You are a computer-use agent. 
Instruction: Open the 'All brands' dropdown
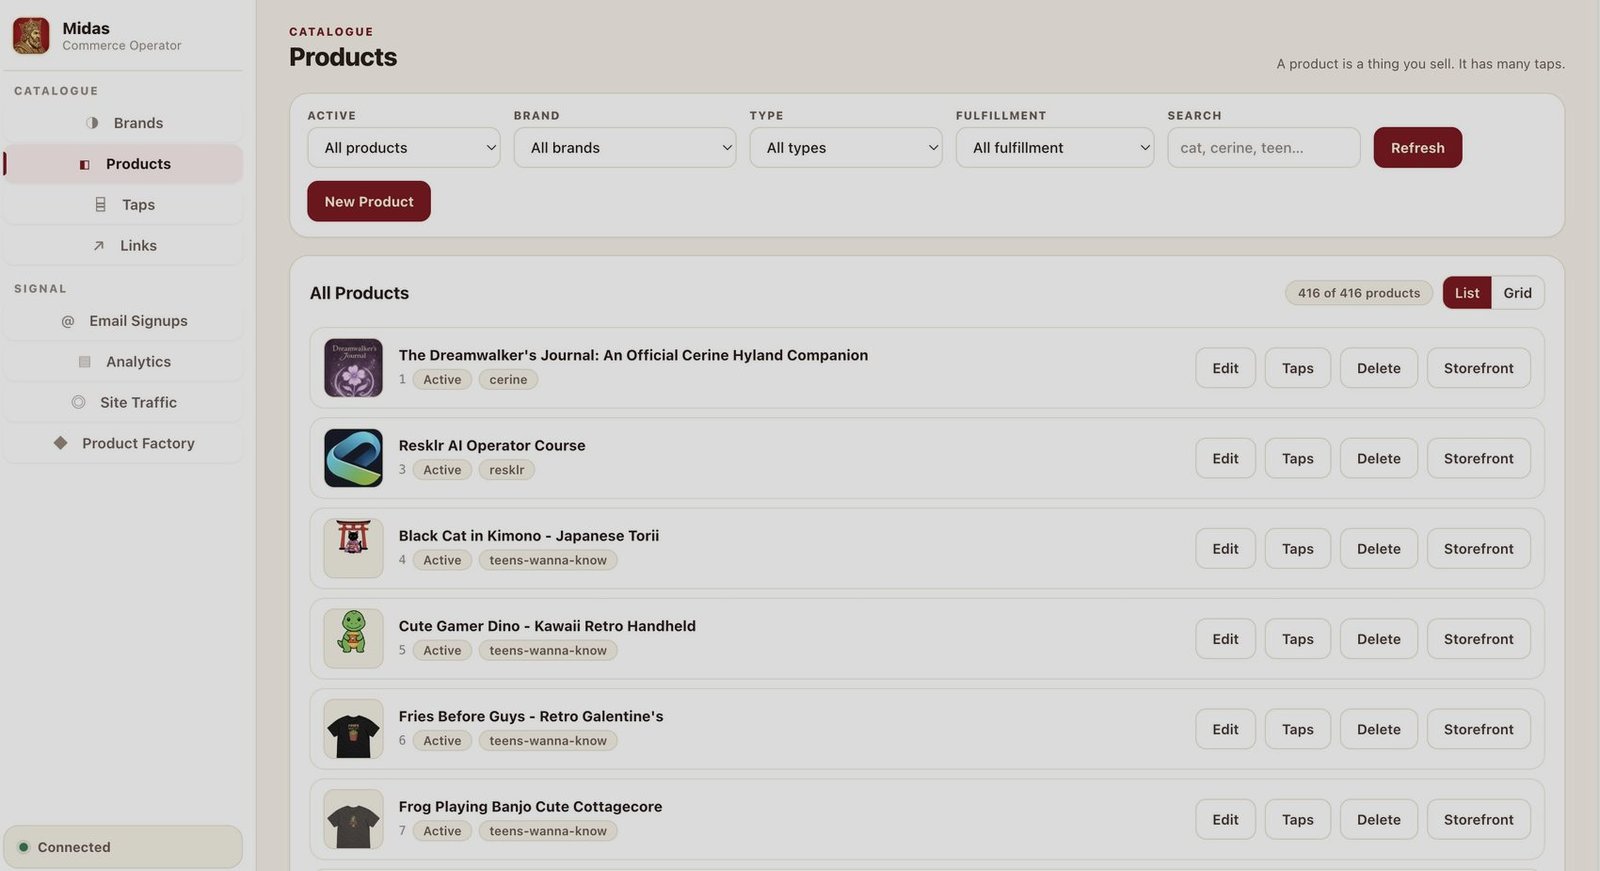tap(625, 148)
